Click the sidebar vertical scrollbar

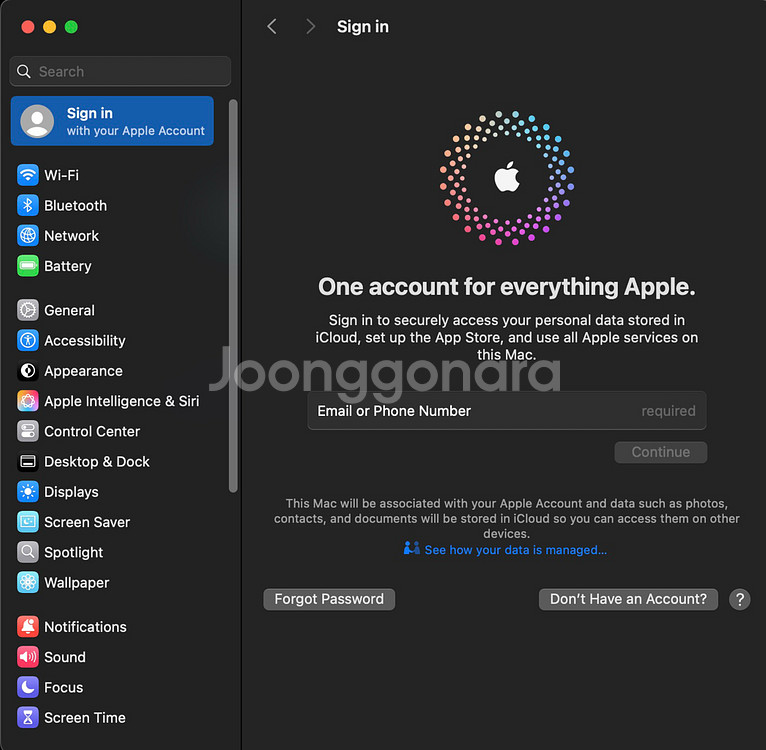[233, 296]
